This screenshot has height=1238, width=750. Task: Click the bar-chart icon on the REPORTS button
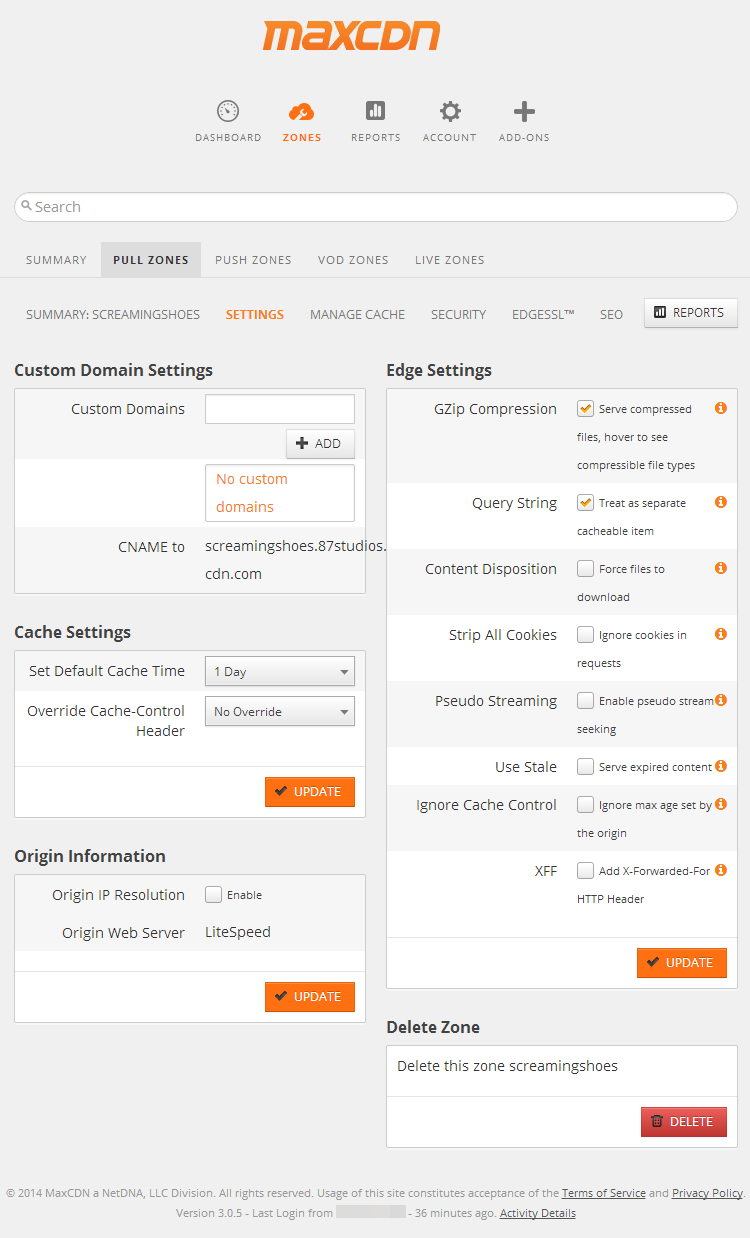[659, 312]
